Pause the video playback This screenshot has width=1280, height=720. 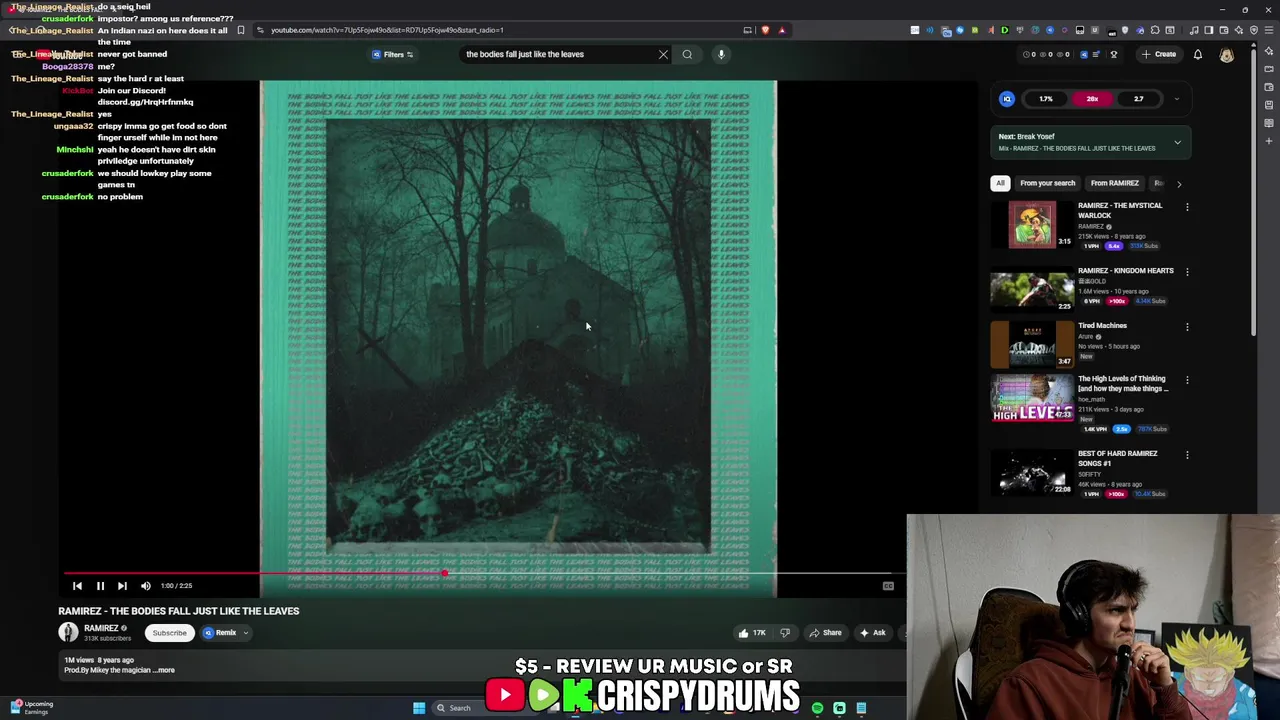point(100,586)
